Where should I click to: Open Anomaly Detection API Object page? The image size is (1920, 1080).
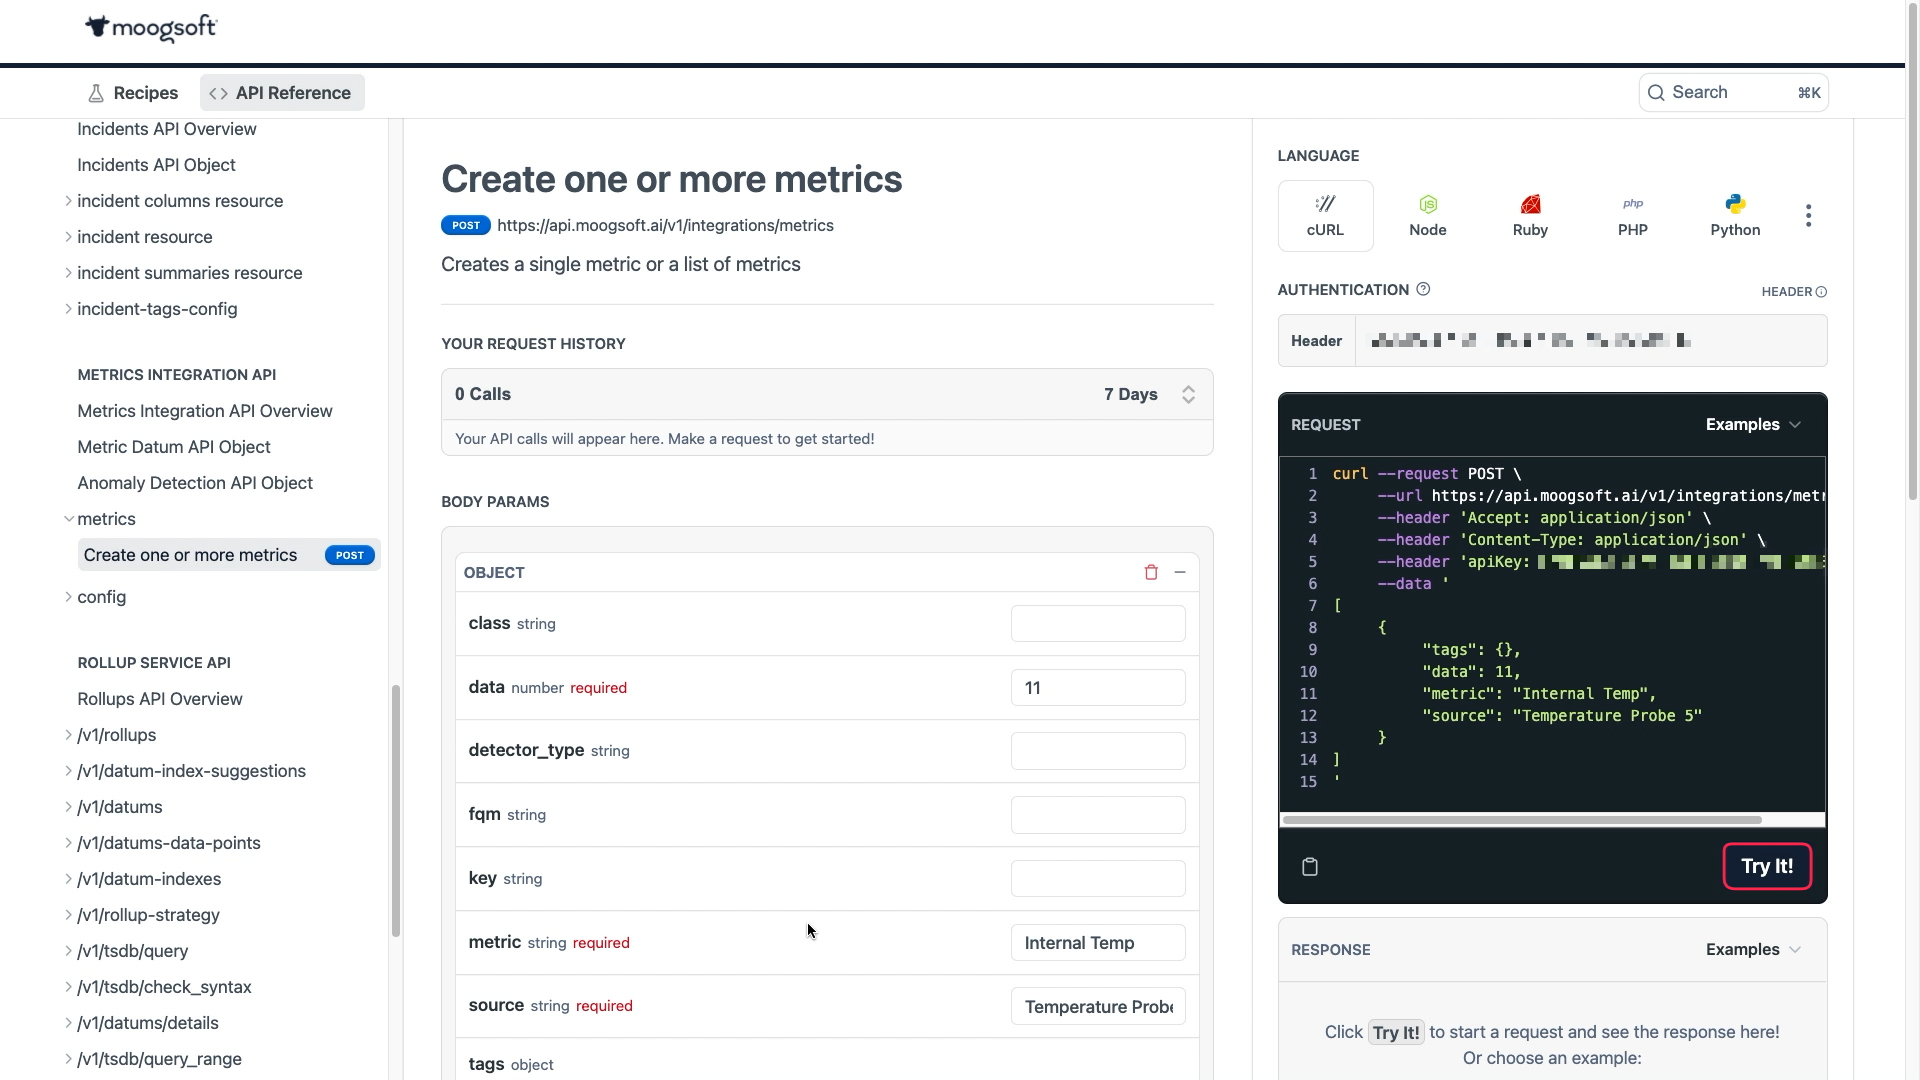coord(195,483)
